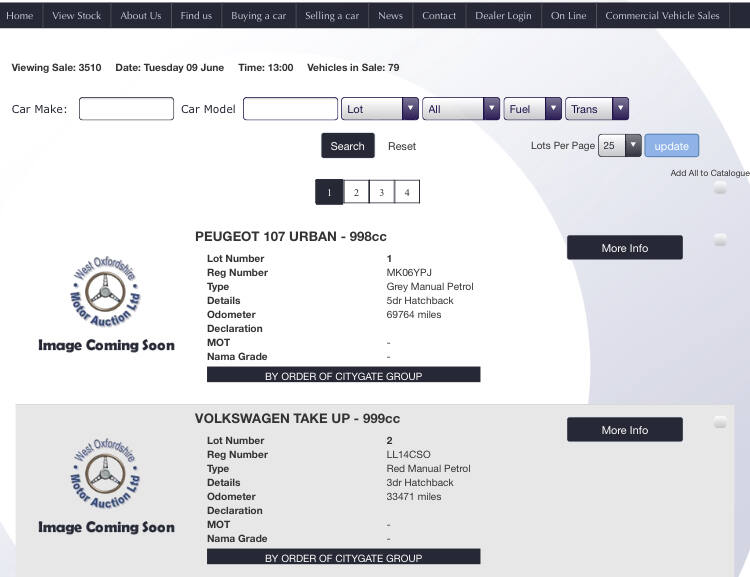Open Commercial Vehicle Sales page
The width and height of the screenshot is (750, 577).
tap(662, 15)
